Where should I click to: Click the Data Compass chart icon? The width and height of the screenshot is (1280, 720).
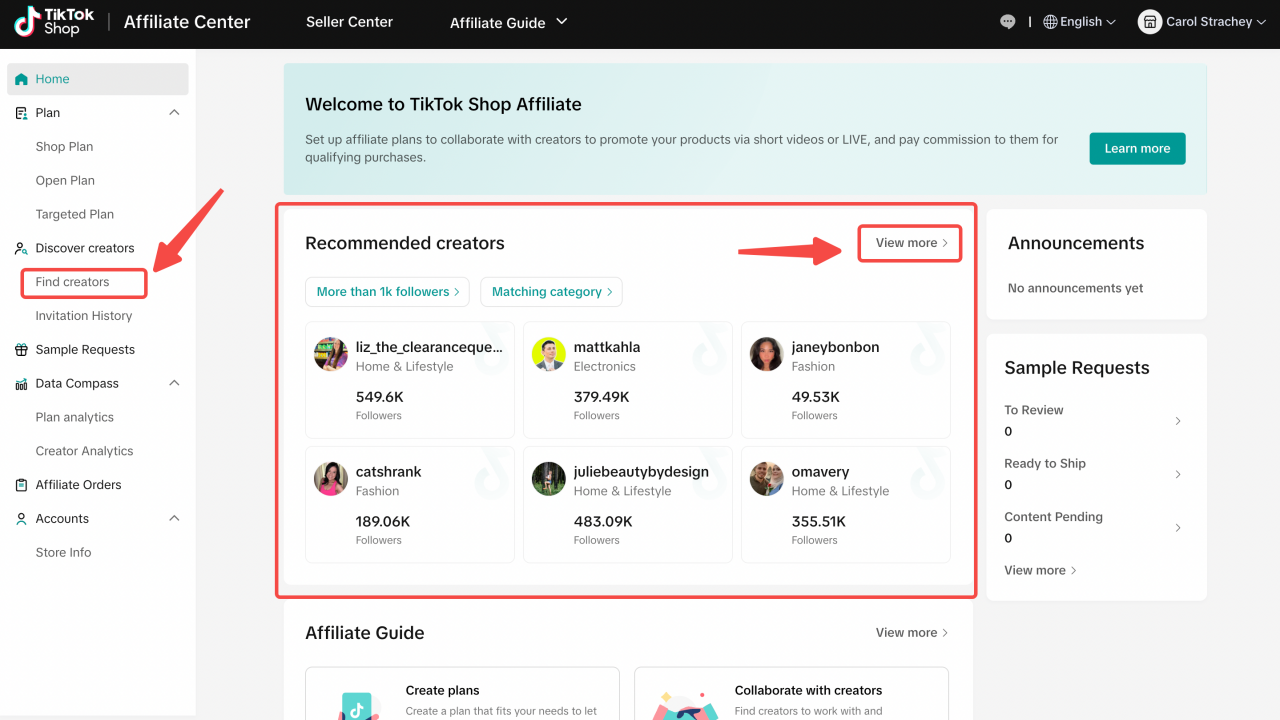[x=21, y=384]
